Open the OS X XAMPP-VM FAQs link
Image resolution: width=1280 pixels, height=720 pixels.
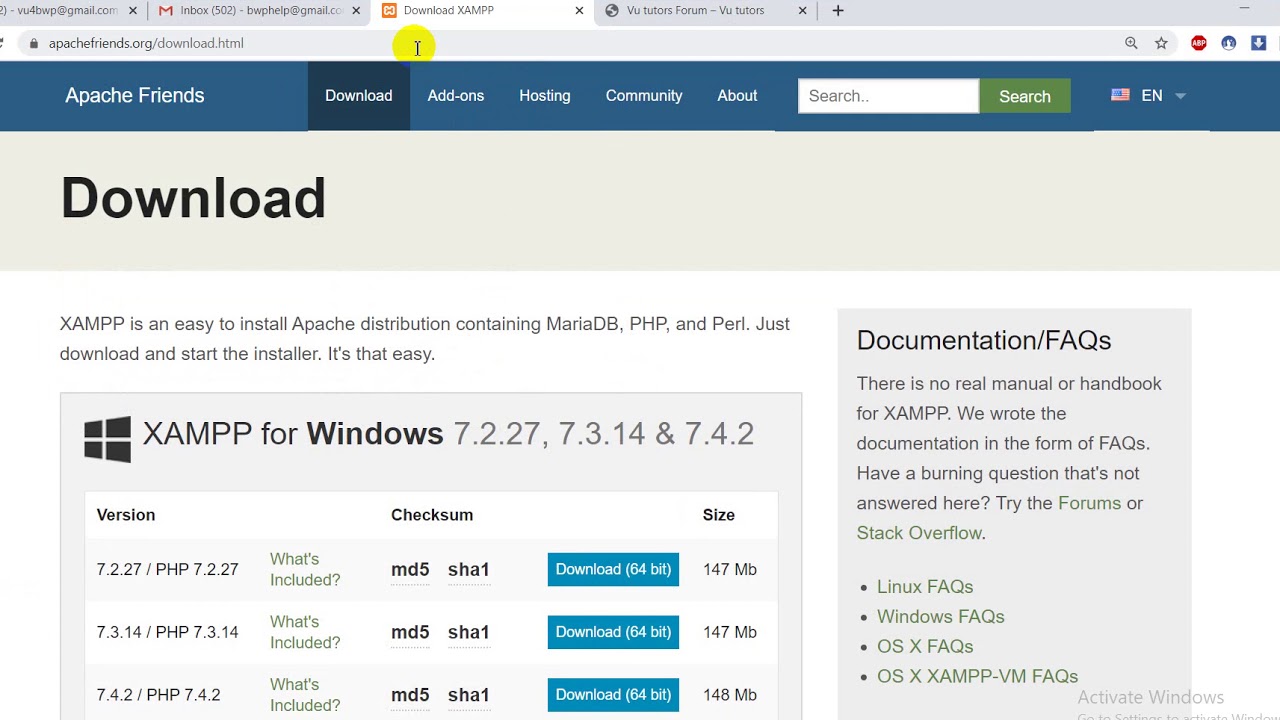coord(978,677)
